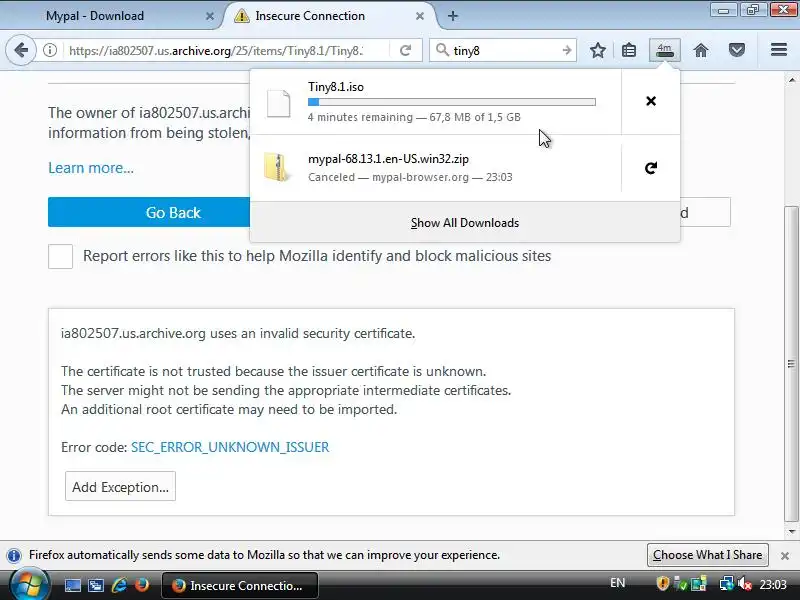Click the EN language indicator
The image size is (800, 600).
pyautogui.click(x=617, y=583)
